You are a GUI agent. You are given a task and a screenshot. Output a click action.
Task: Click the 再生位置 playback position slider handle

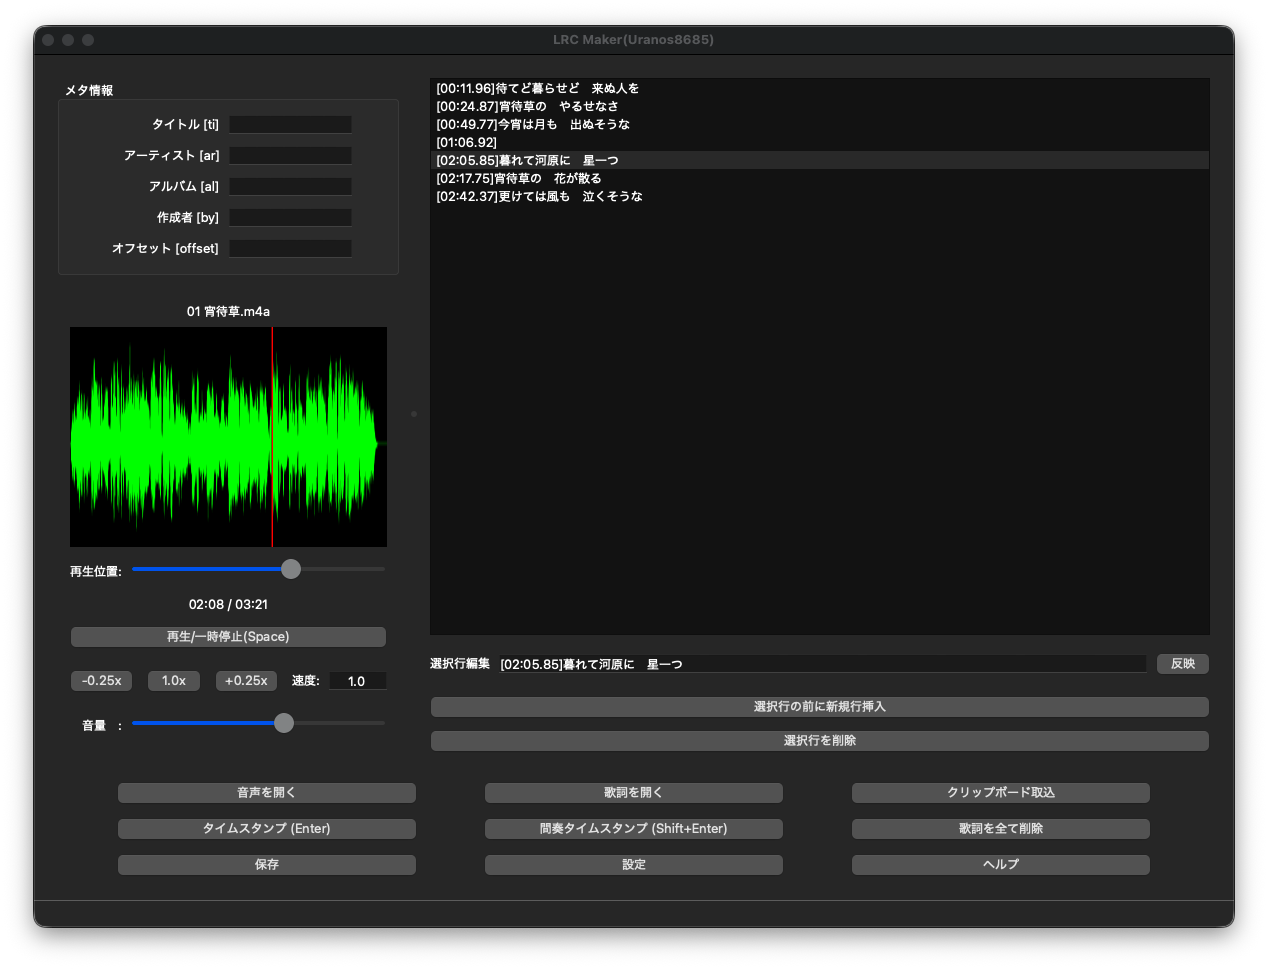(x=291, y=569)
